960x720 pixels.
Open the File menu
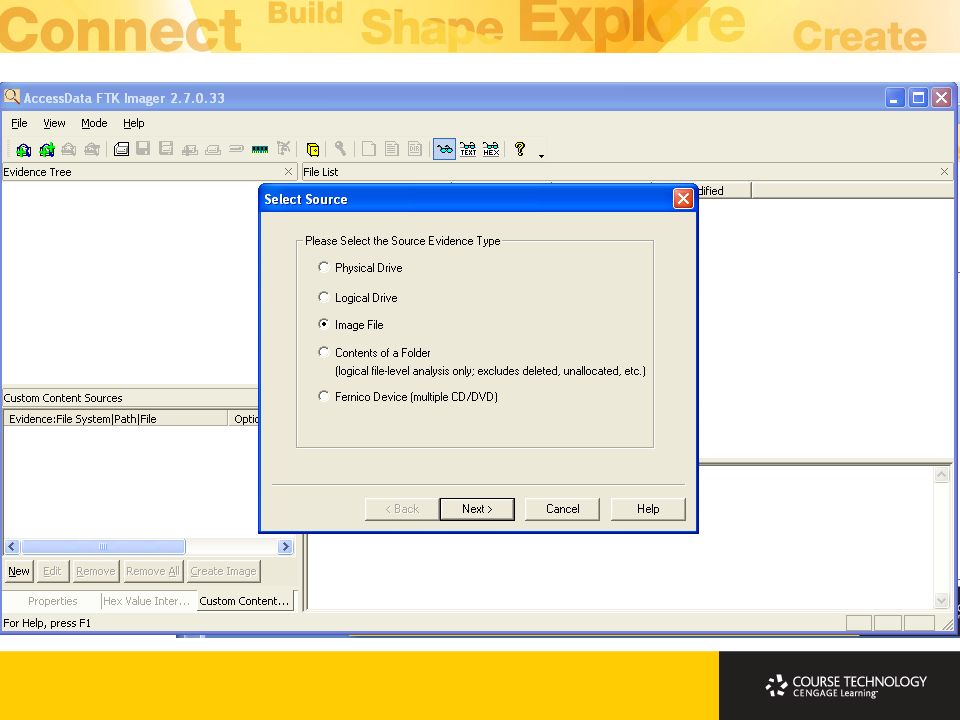point(19,123)
